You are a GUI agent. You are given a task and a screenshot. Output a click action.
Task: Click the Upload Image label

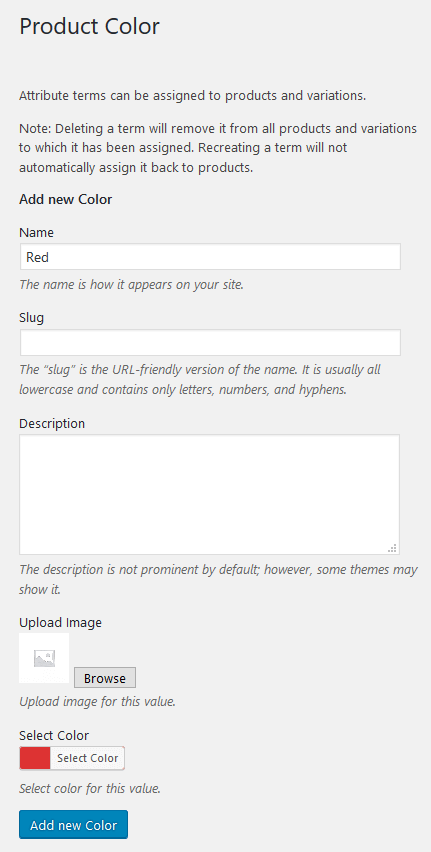tap(60, 622)
